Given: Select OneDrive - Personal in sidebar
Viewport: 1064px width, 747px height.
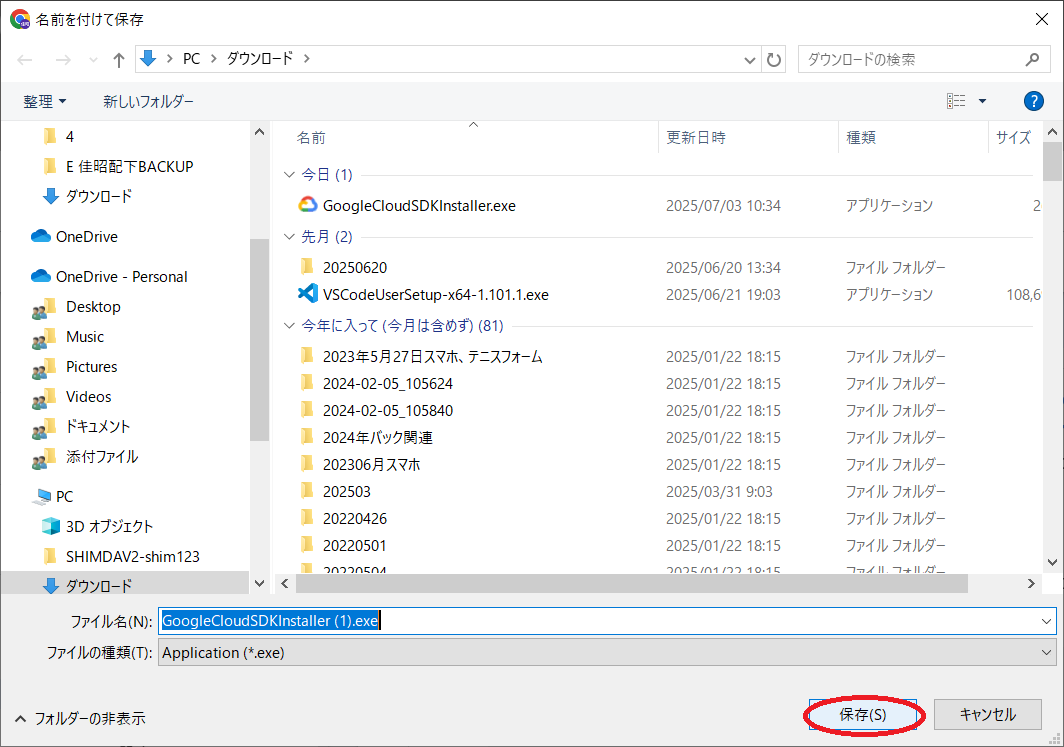Looking at the screenshot, I should click(121, 277).
